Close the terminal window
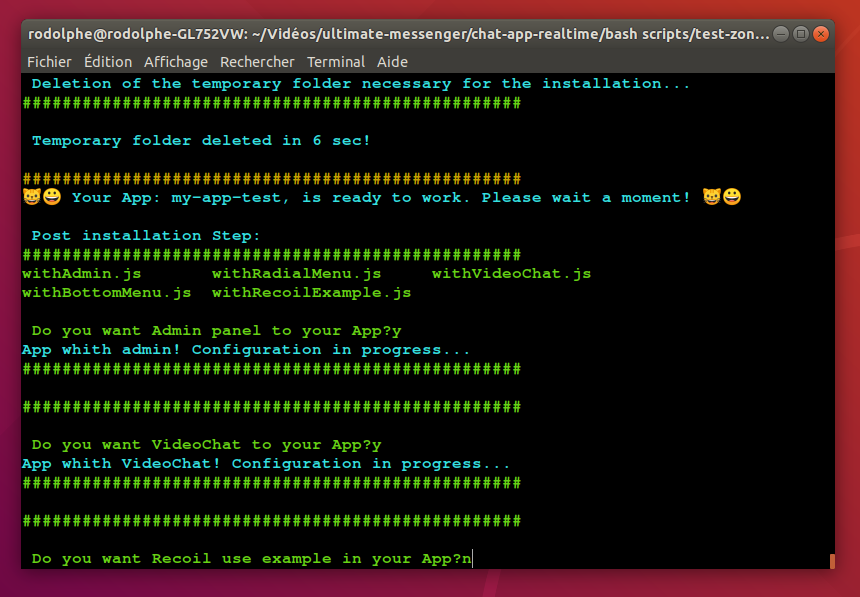 (821, 33)
